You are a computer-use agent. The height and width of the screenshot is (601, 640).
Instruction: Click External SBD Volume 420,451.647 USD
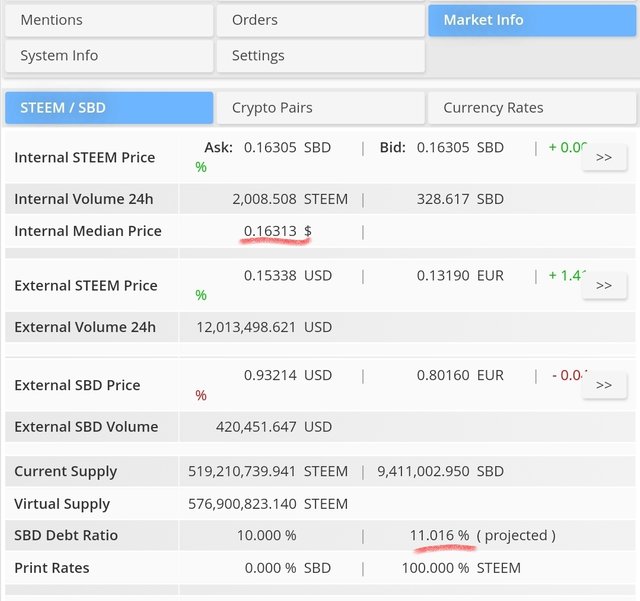click(274, 427)
